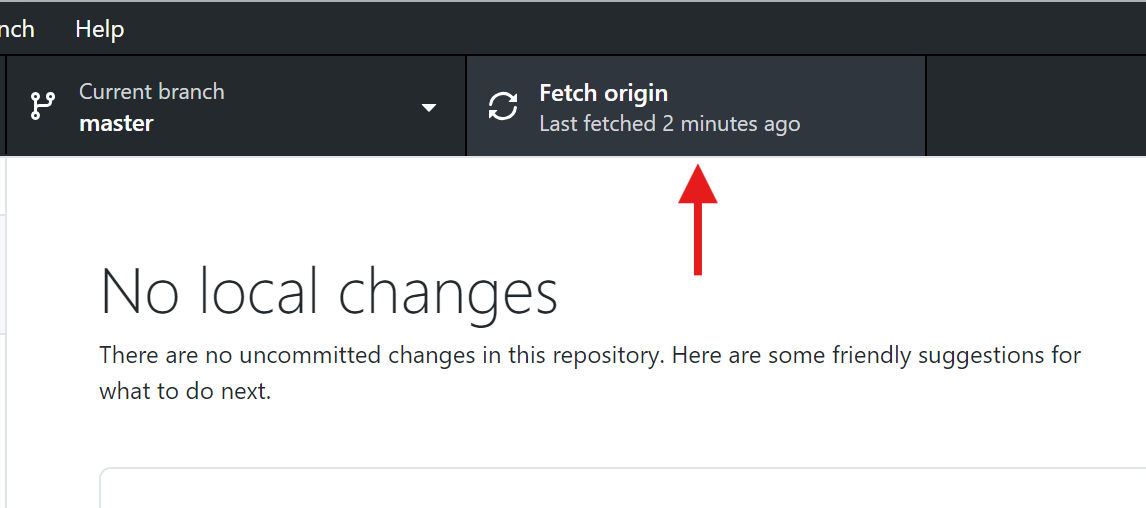Expand the Current branch dropdown caret
The width and height of the screenshot is (1146, 508).
coord(429,107)
